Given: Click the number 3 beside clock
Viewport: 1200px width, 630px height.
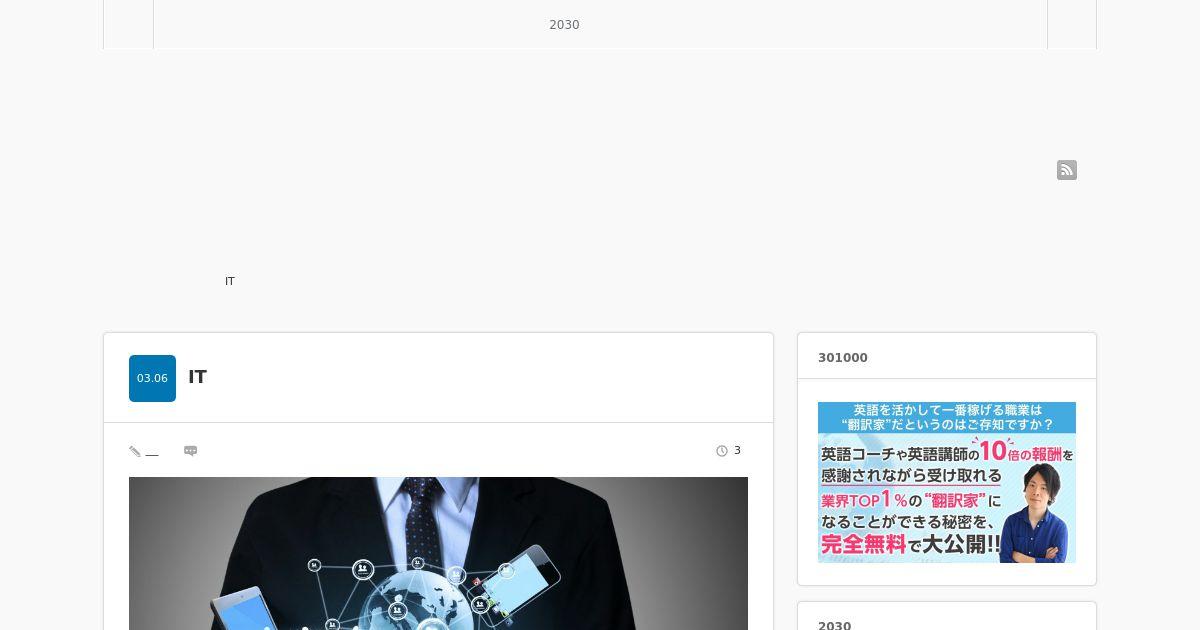Looking at the screenshot, I should pos(737,451).
